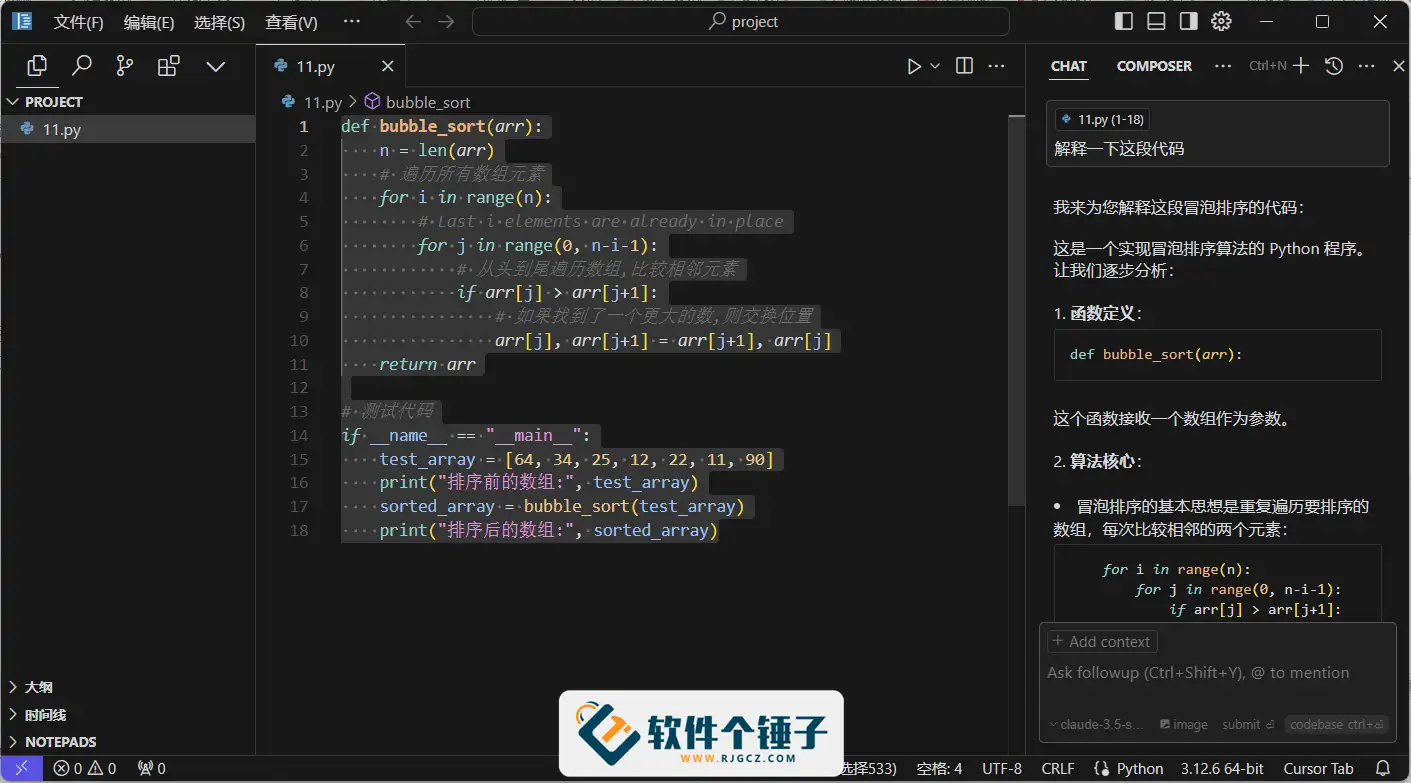Open the 查看(V) menu
Screen dimensions: 1411x783
tap(291, 22)
